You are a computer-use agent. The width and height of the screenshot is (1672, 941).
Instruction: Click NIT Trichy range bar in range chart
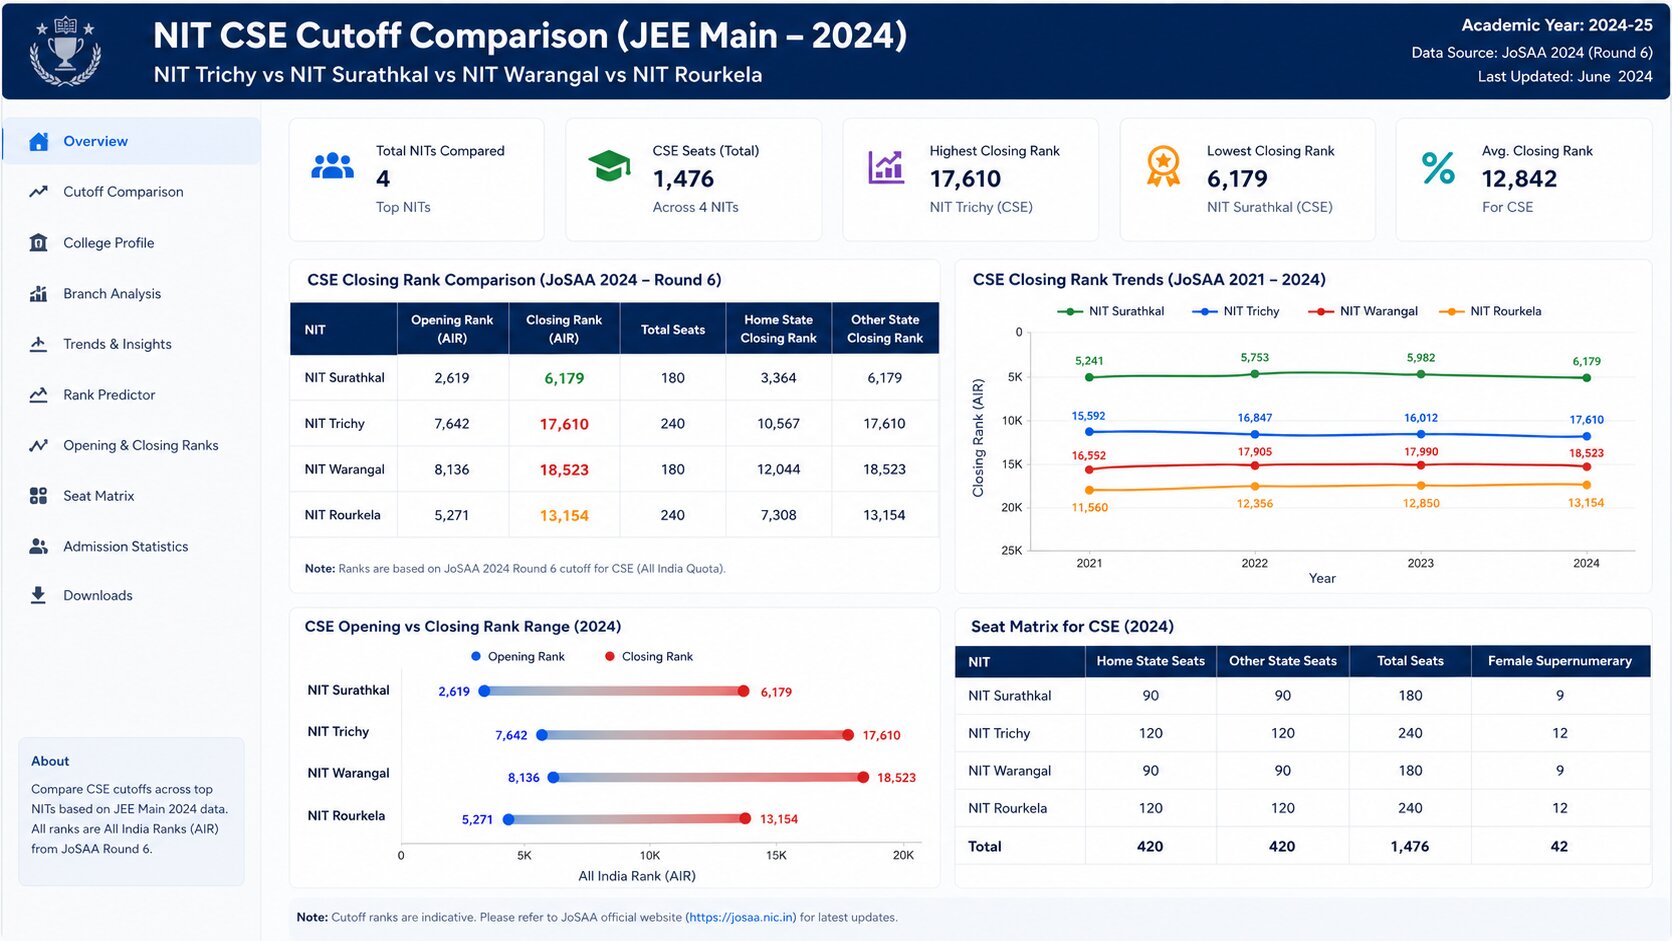pyautogui.click(x=695, y=735)
